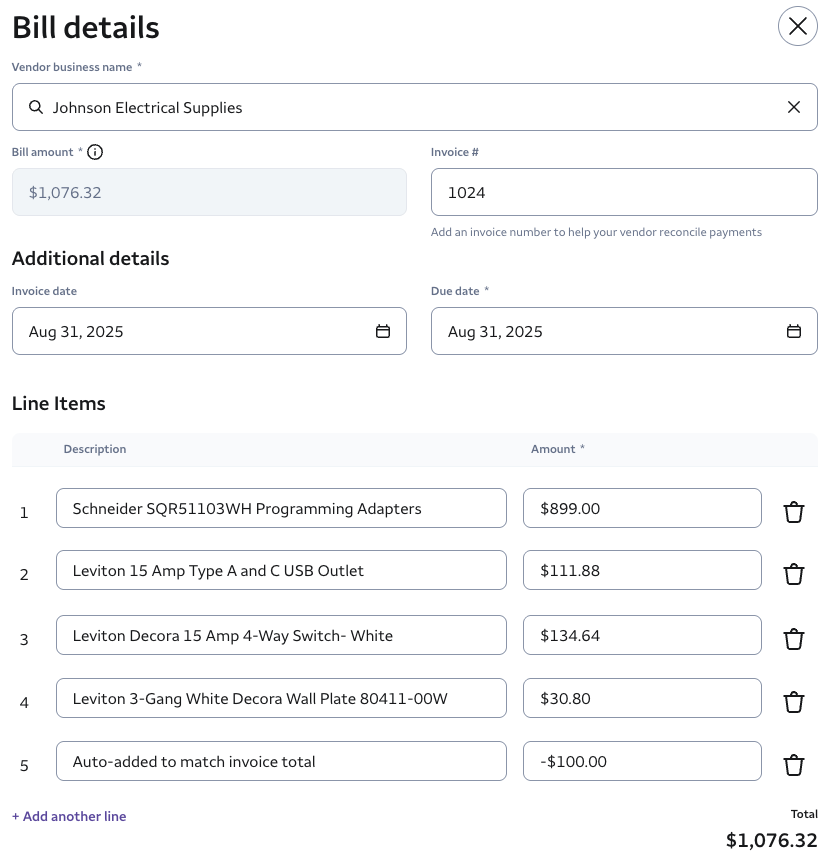Image resolution: width=832 pixels, height=864 pixels.
Task: Delete the Leviton USB Outlet line
Action: [x=793, y=574]
